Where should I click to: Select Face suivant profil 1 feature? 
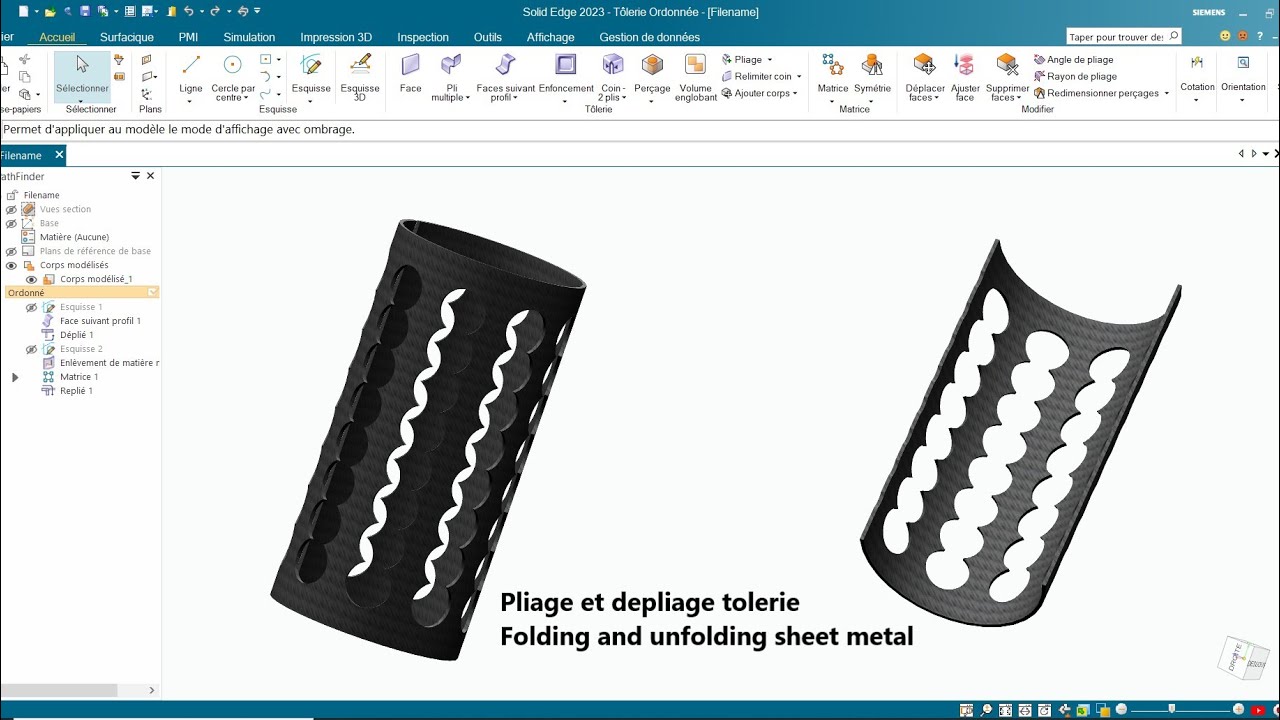[x=100, y=321]
